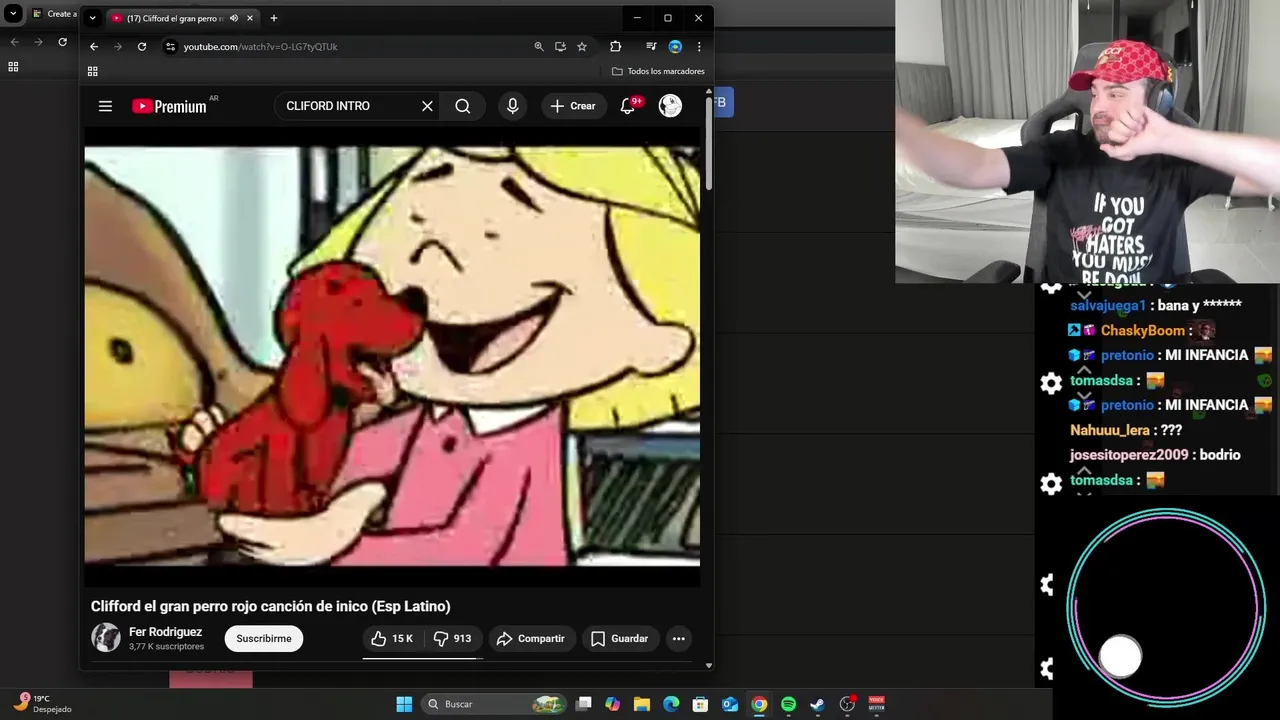Open the Fer Rodriguez channel name link
The width and height of the screenshot is (1280, 720).
pyautogui.click(x=165, y=632)
